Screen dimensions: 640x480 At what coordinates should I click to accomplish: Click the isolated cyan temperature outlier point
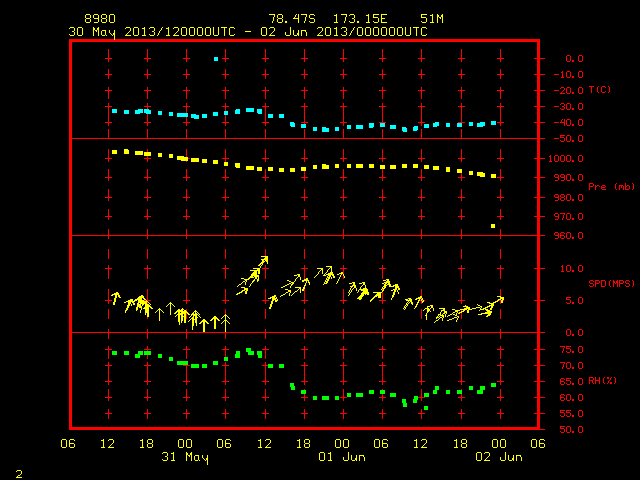coord(216,59)
